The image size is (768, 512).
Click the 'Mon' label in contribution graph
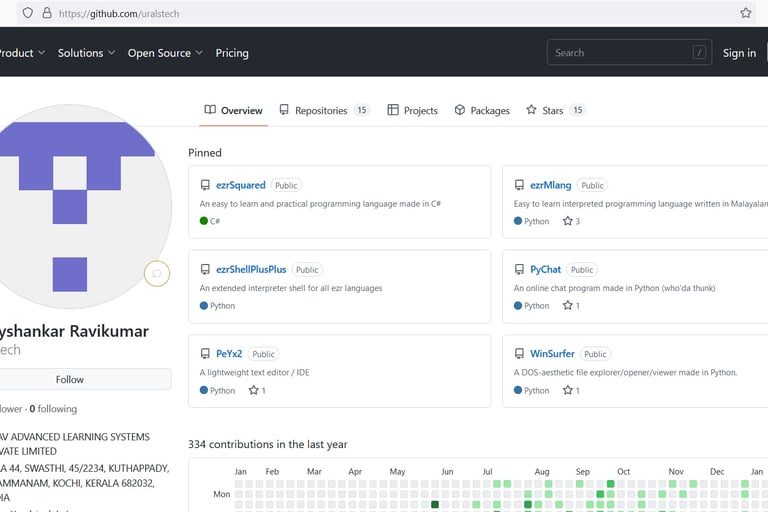point(221,494)
